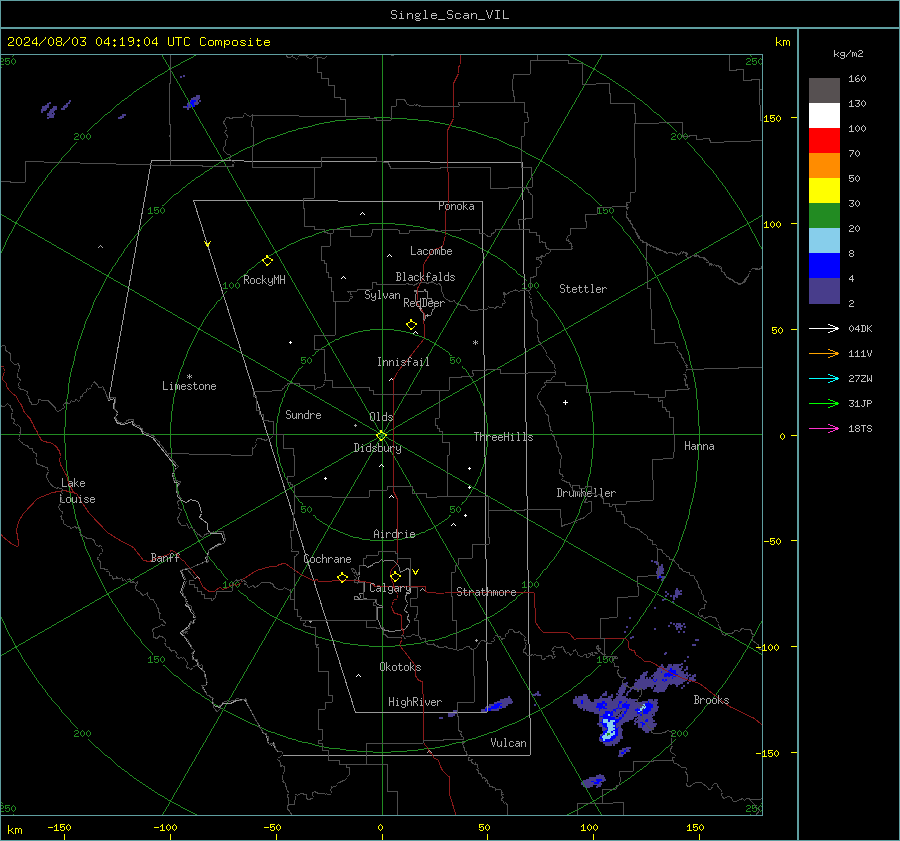Click the Okotoks town label

click(x=400, y=667)
